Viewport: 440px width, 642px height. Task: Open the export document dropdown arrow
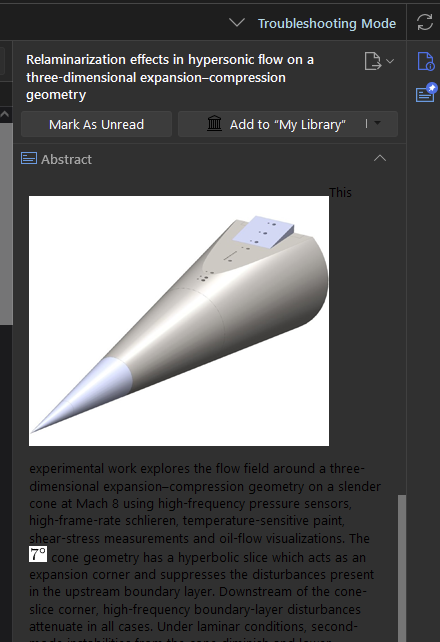point(390,61)
